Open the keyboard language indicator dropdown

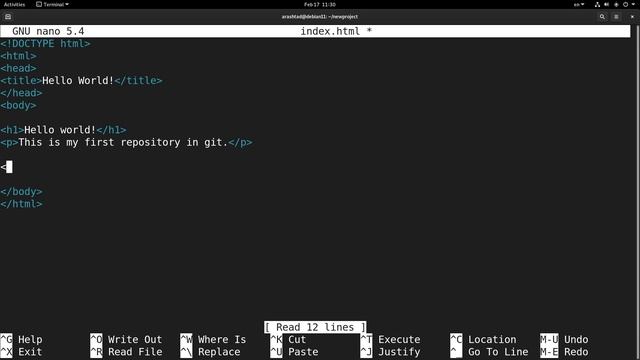pyautogui.click(x=579, y=4)
